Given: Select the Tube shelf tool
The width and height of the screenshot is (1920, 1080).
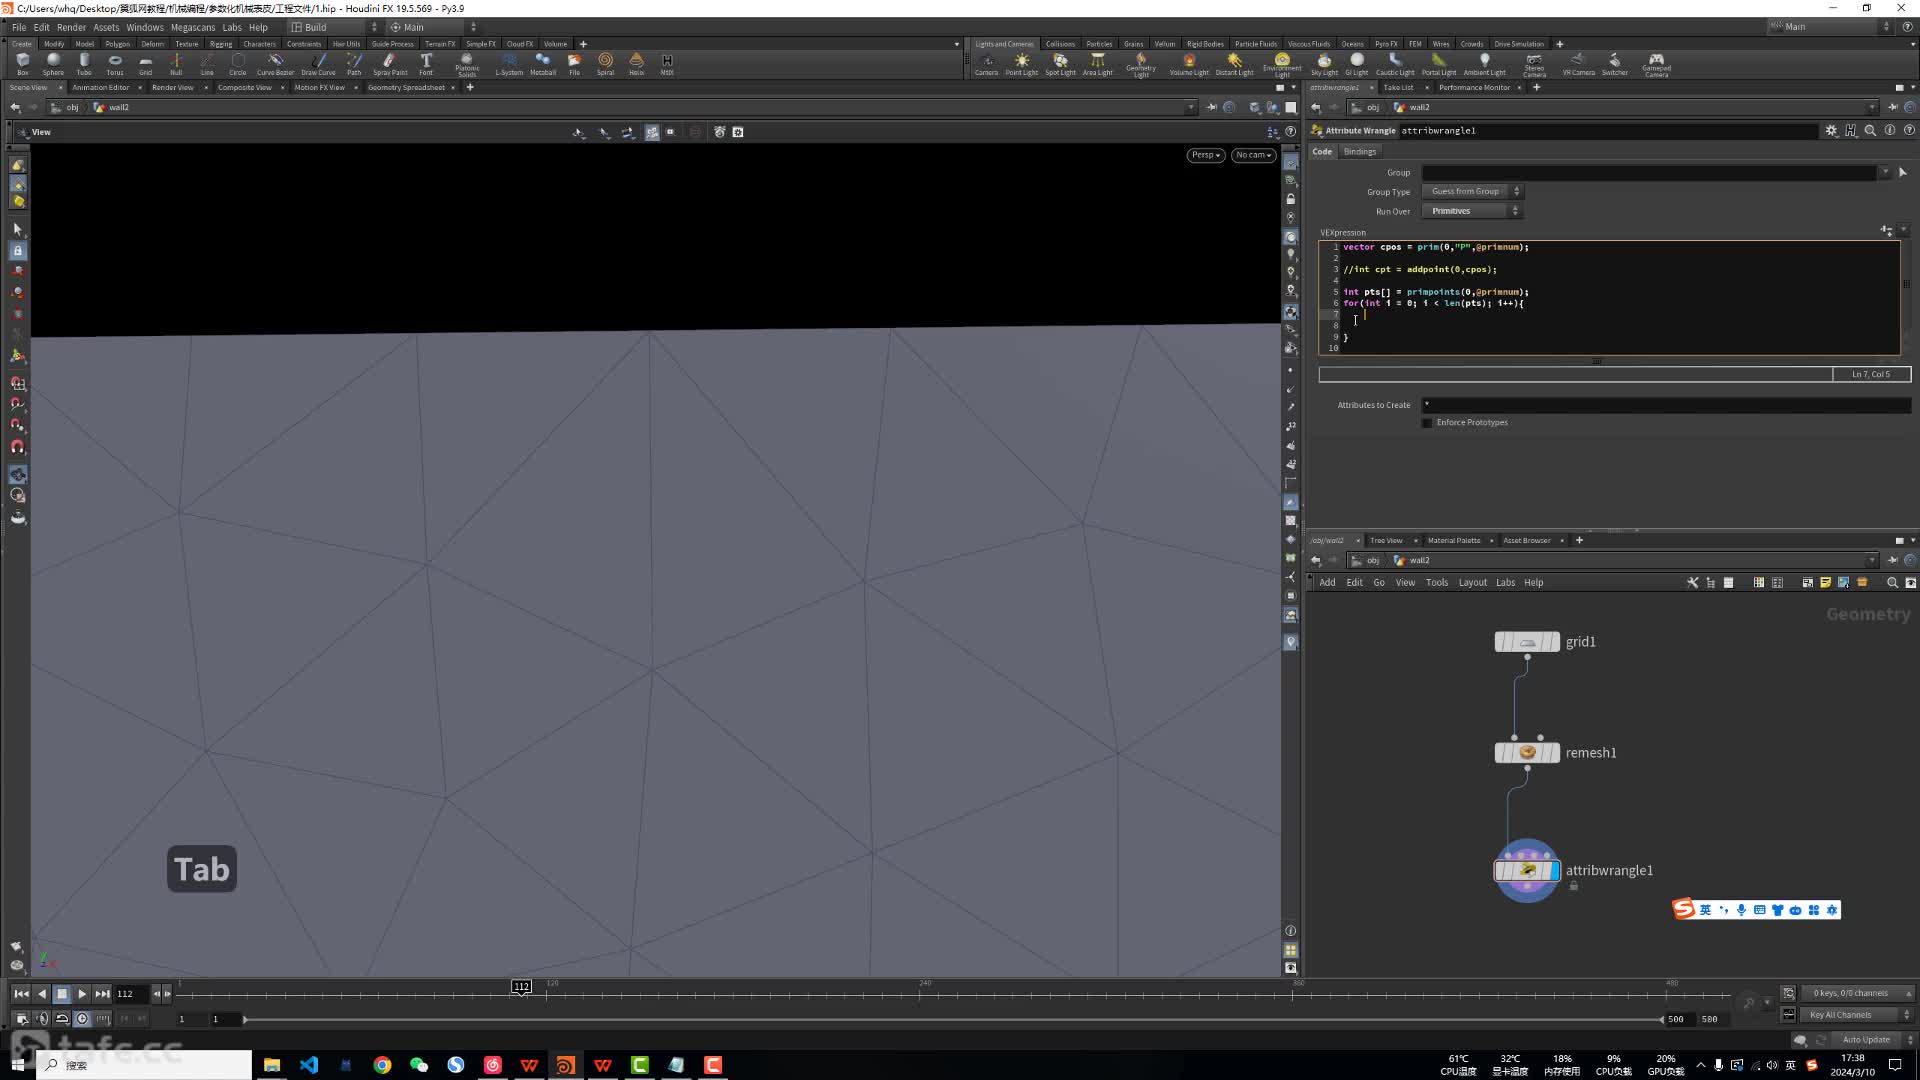Looking at the screenshot, I should tap(84, 64).
